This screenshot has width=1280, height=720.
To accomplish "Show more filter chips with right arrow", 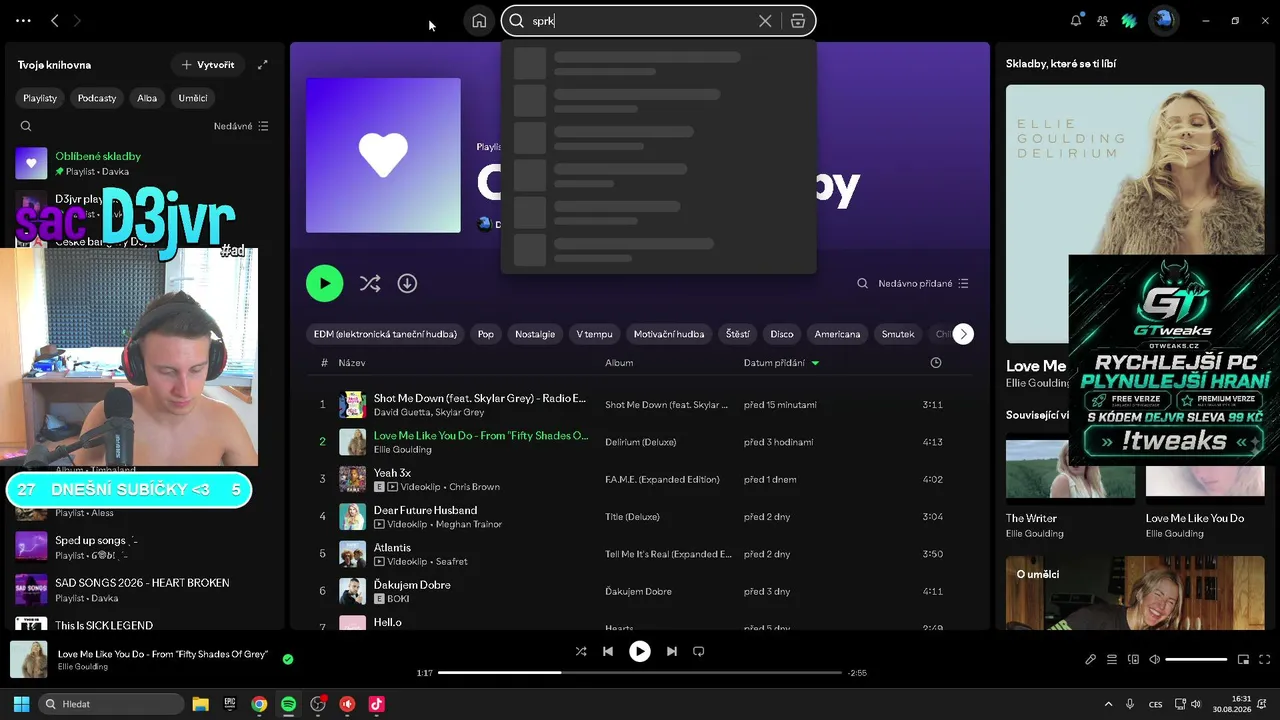I will pos(963,334).
